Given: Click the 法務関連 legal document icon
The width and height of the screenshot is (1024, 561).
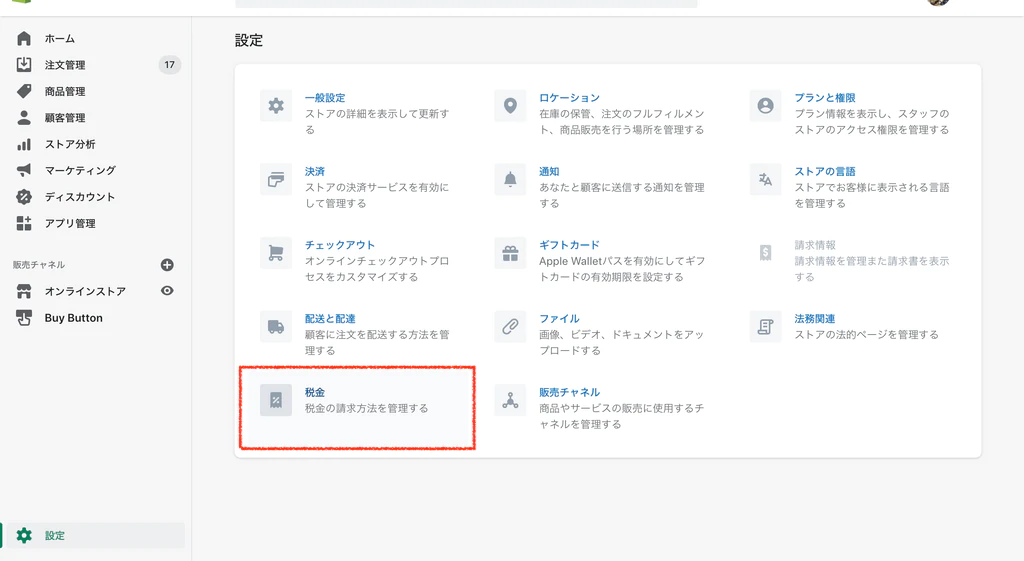Looking at the screenshot, I should click(x=765, y=327).
